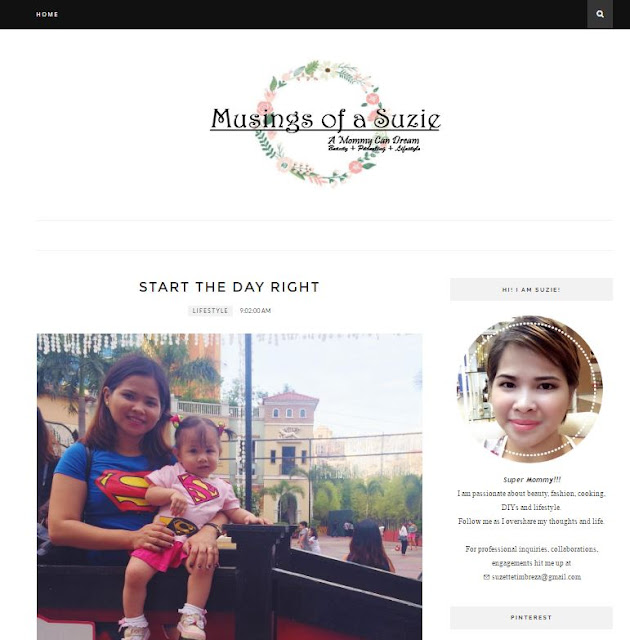Viewport: 630px width, 640px height.
Task: Click the passionate about beauty bio line
Action: 531,493
